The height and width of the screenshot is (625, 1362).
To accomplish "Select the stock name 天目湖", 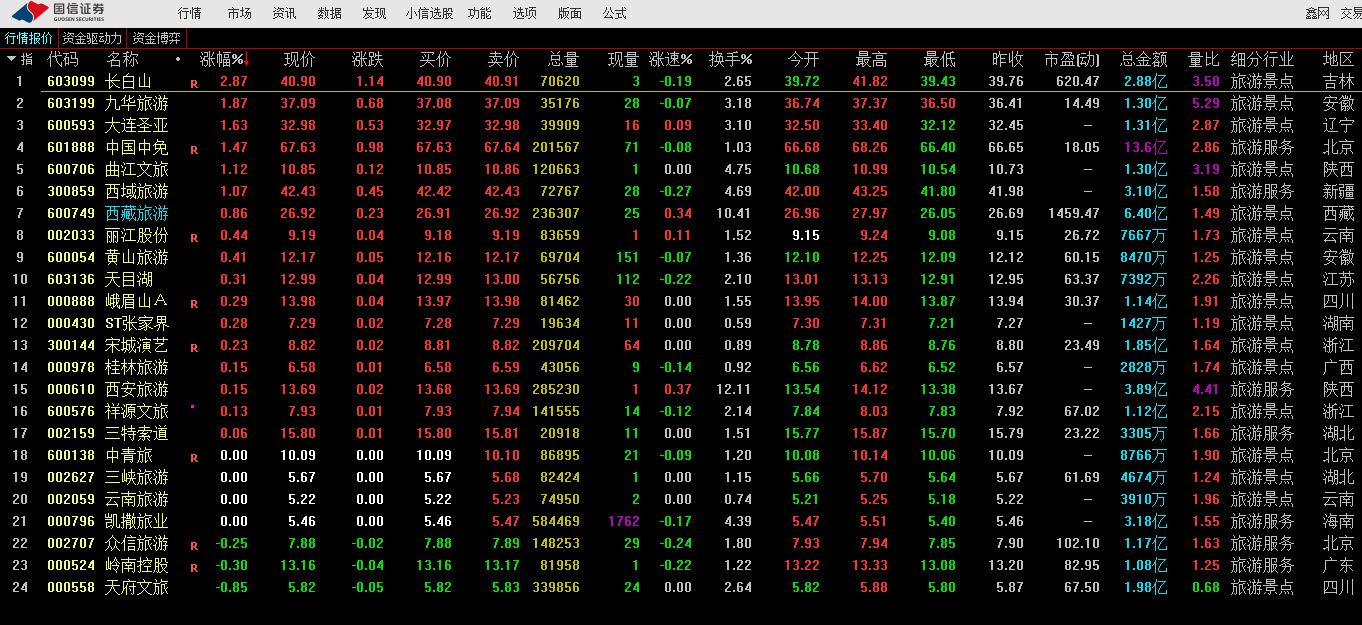I will [129, 279].
